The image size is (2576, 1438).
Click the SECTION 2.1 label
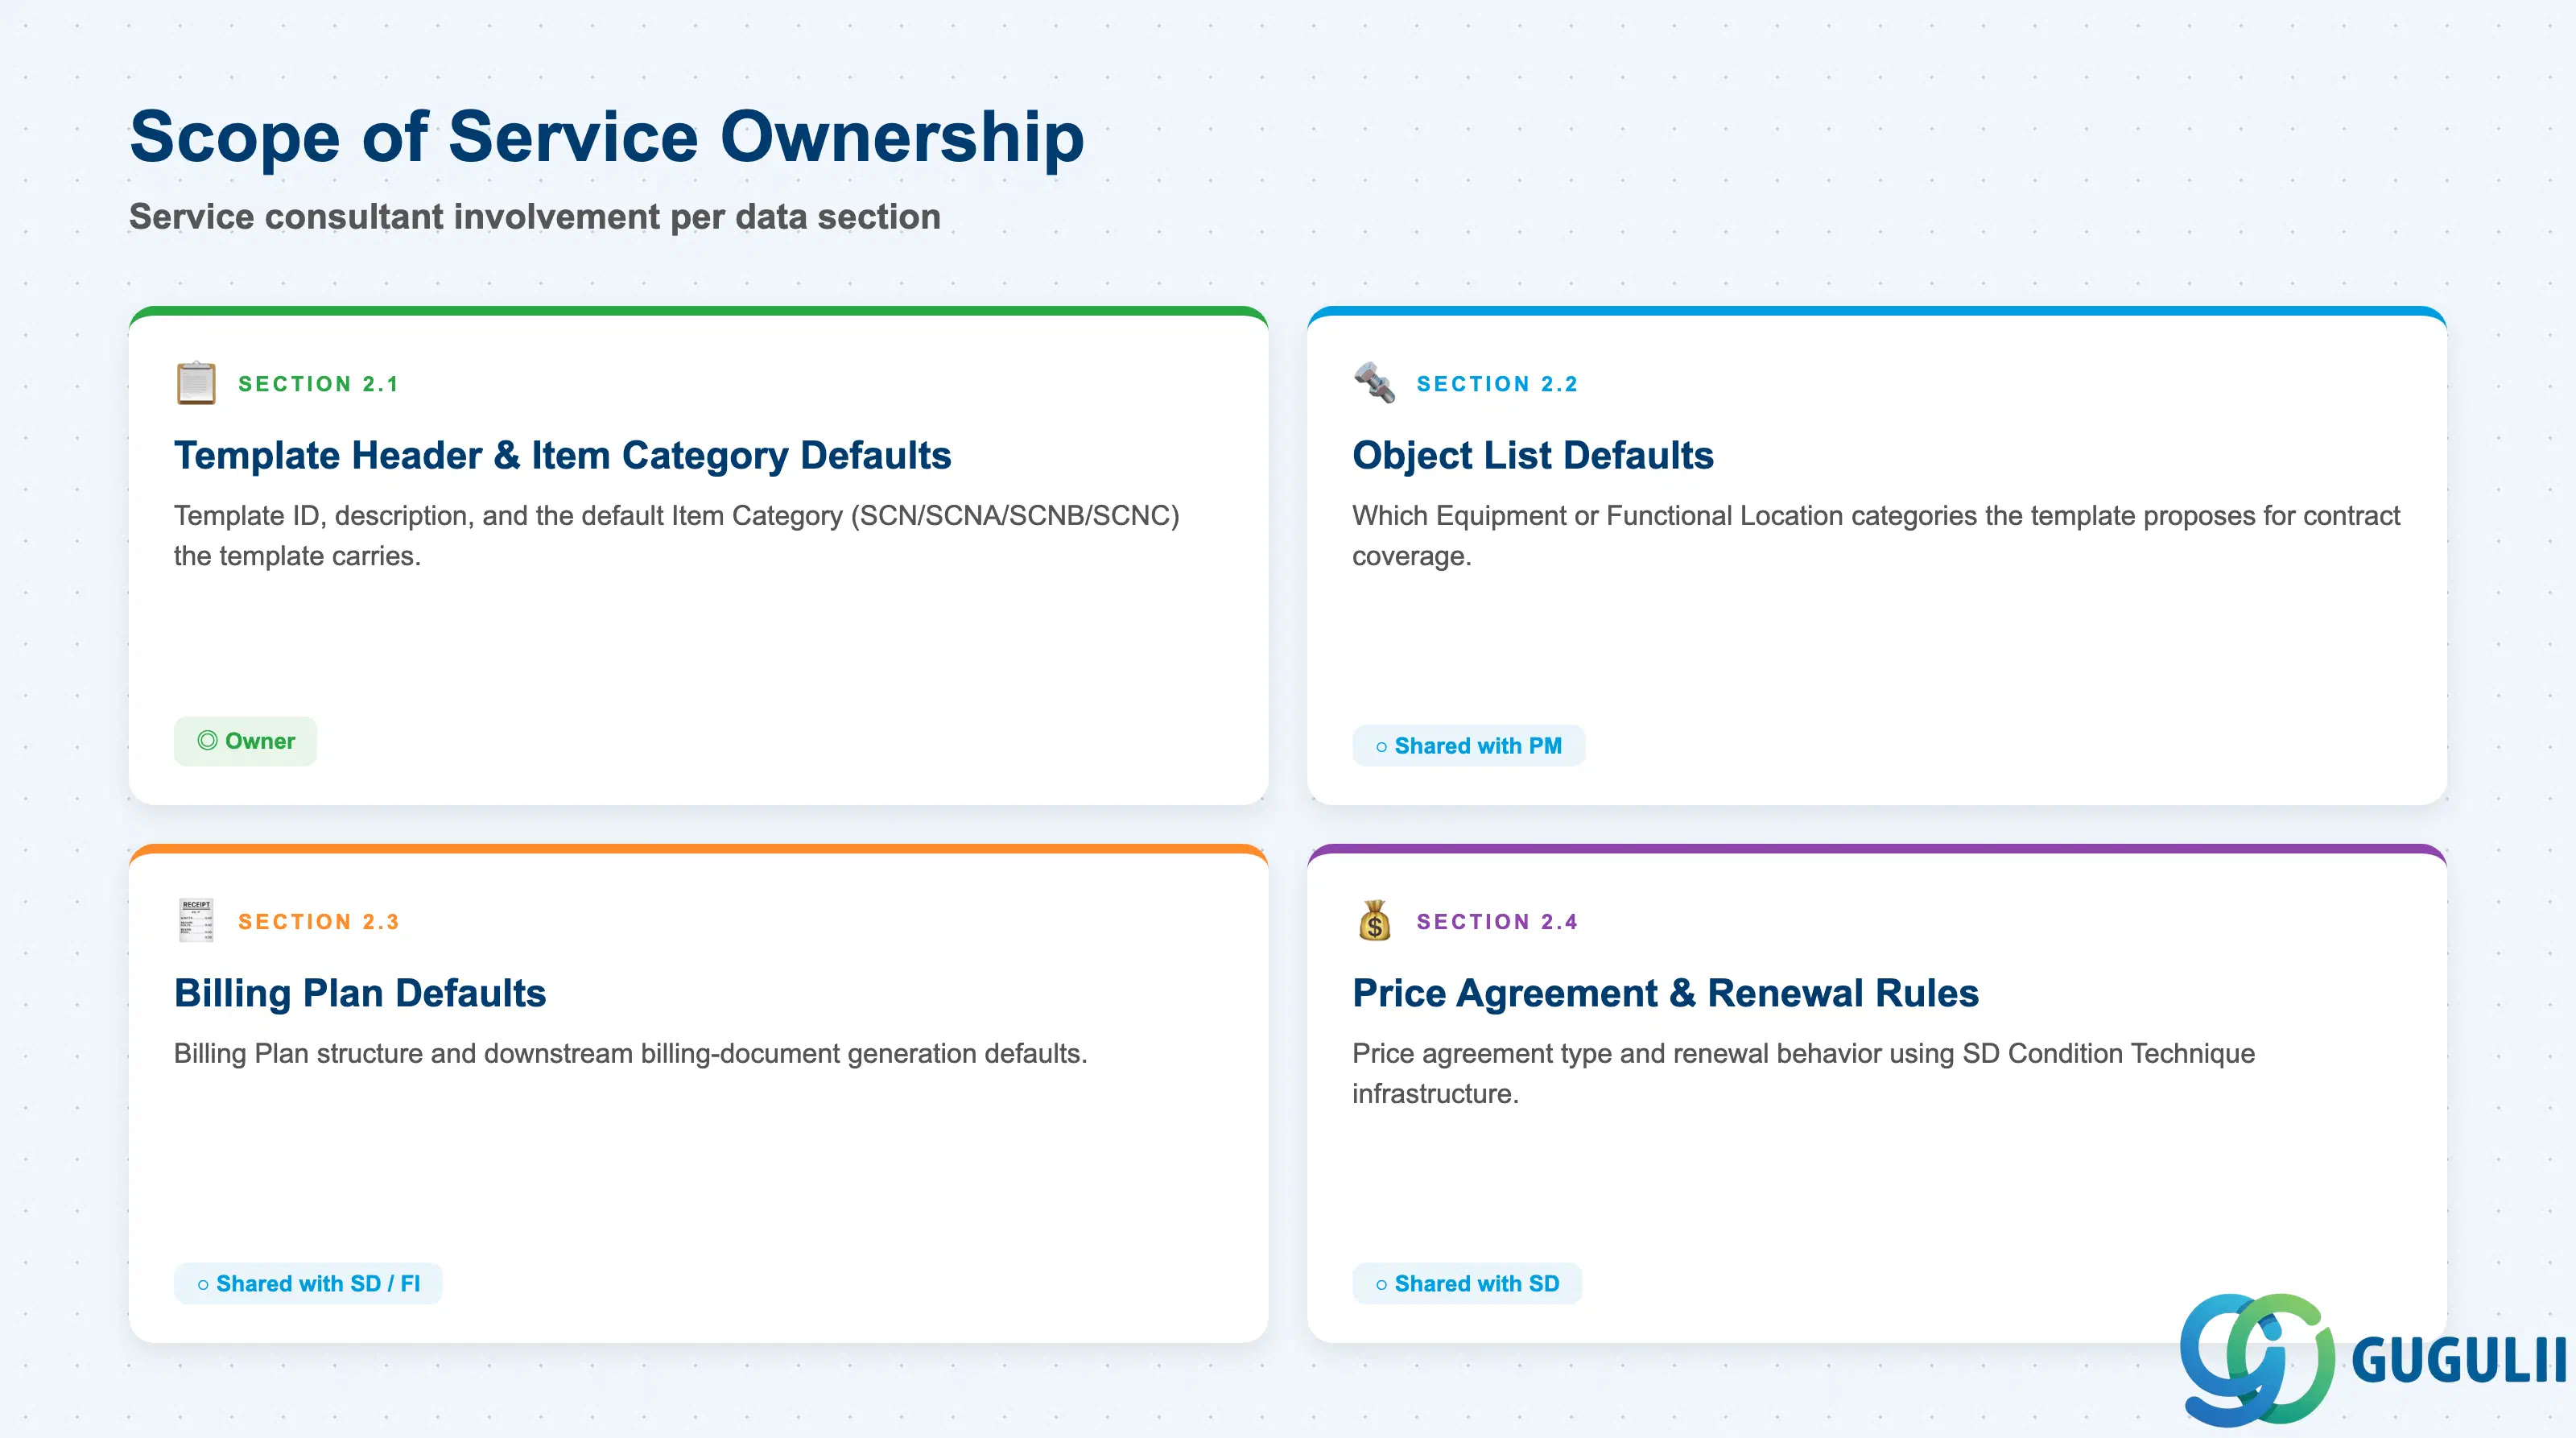click(x=318, y=384)
